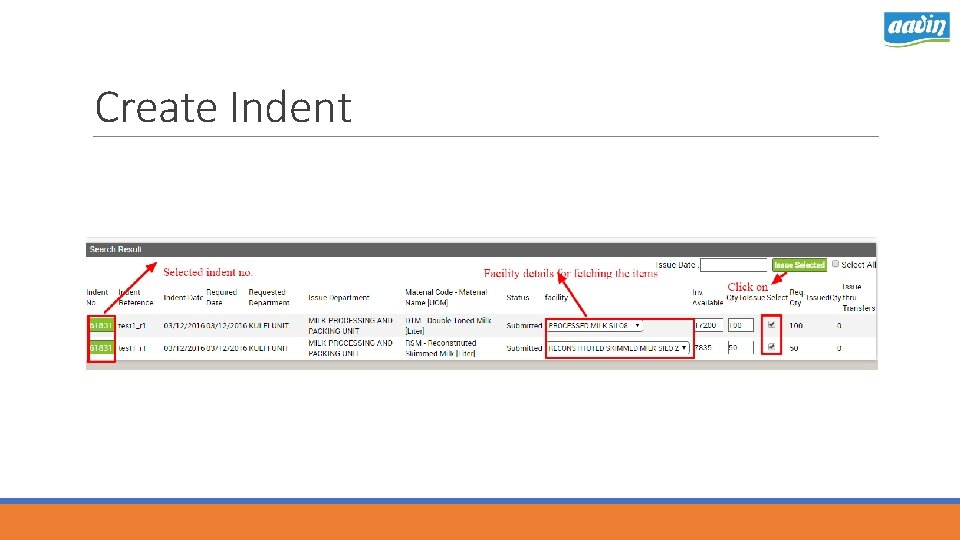
Task: Click the Req. Qty column header
Action: [796, 298]
